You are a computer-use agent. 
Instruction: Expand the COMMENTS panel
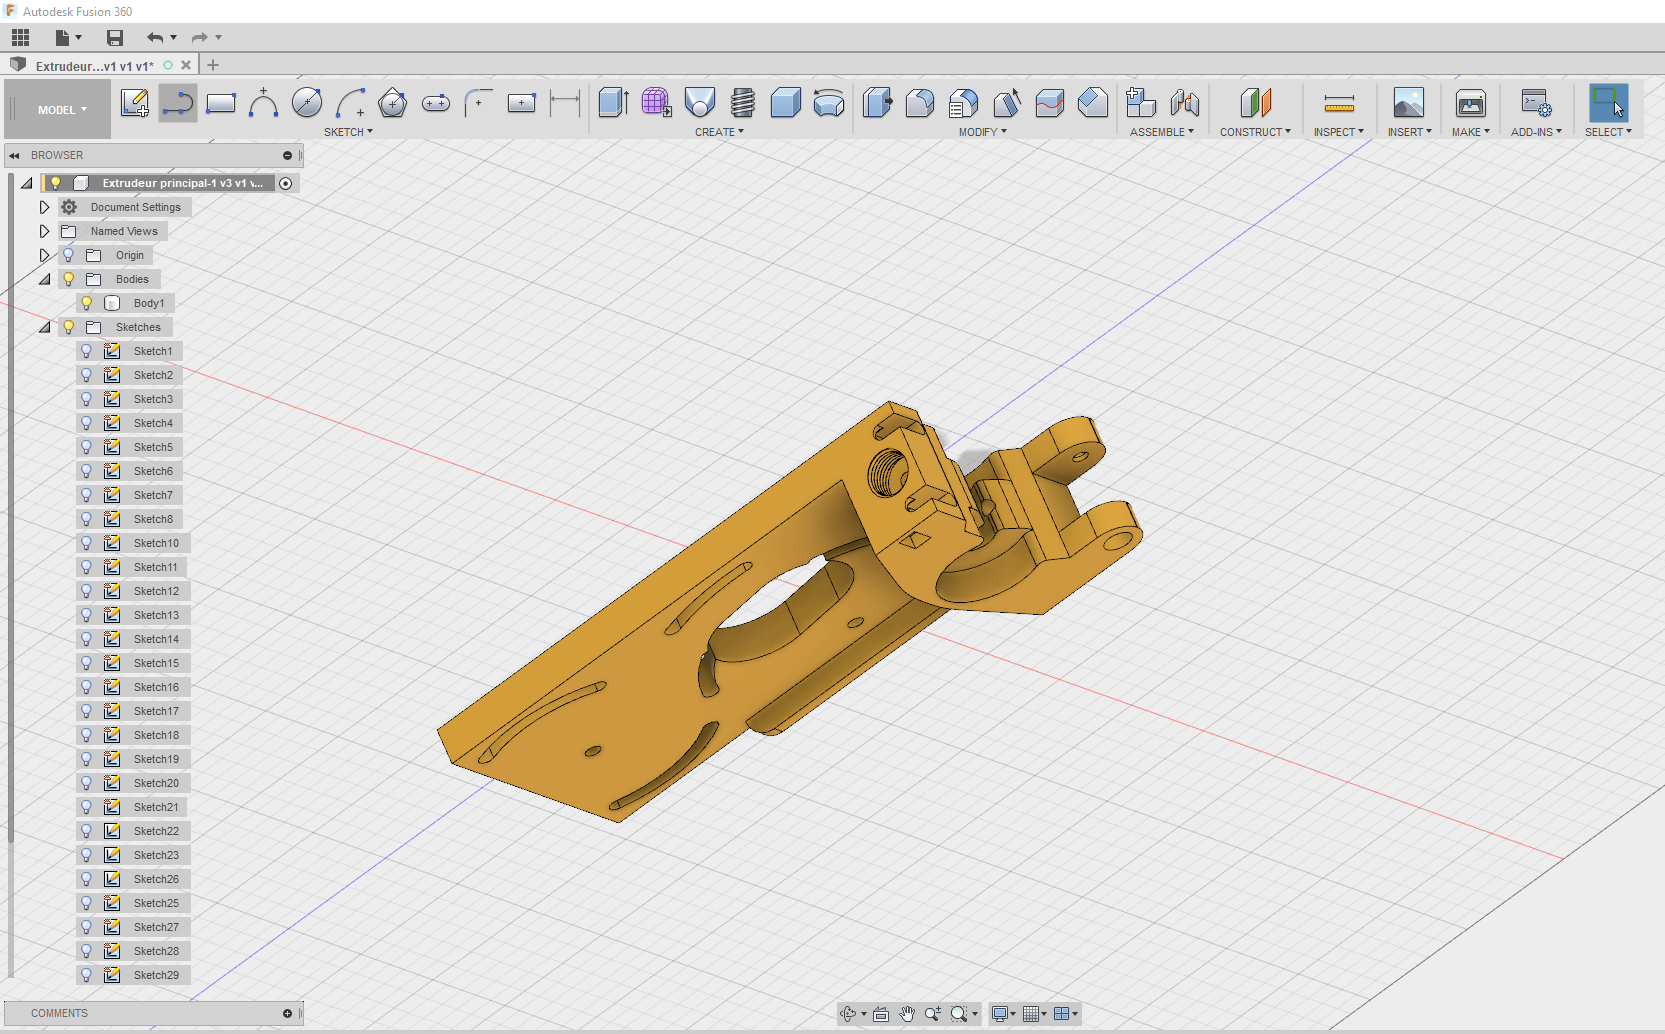[287, 1013]
